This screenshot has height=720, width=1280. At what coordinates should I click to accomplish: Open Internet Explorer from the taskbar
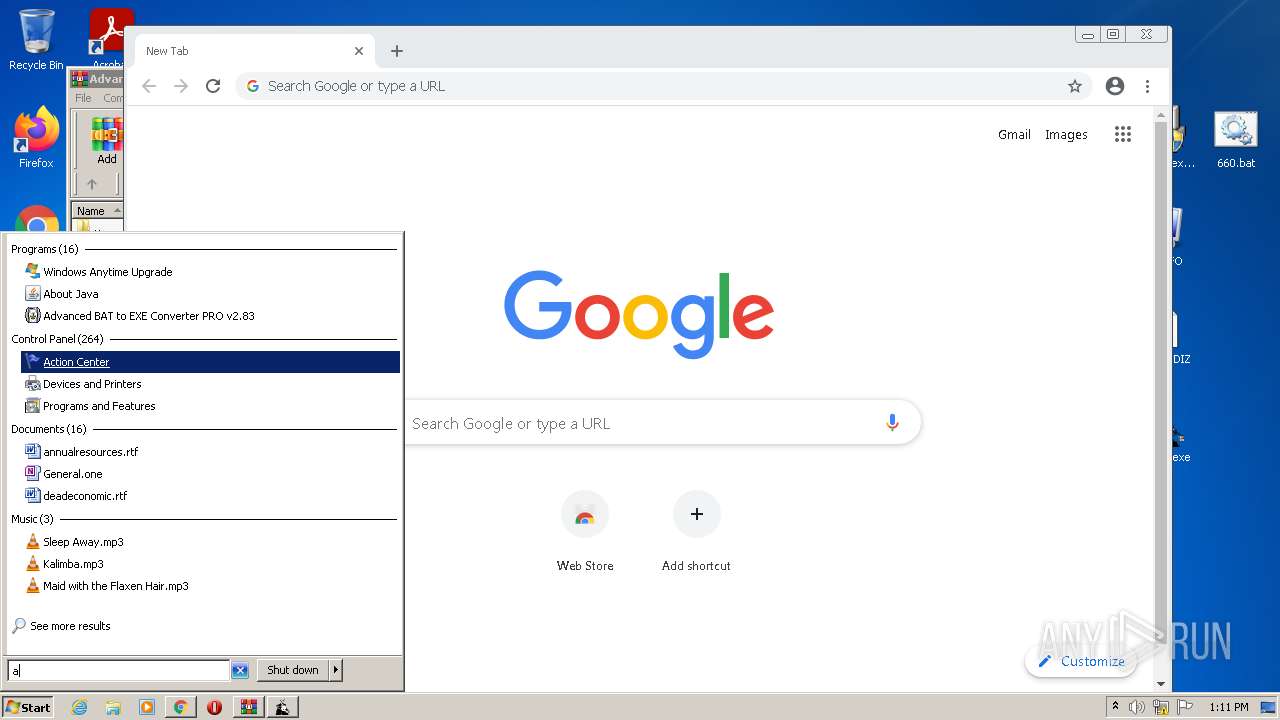pyautogui.click(x=80, y=707)
